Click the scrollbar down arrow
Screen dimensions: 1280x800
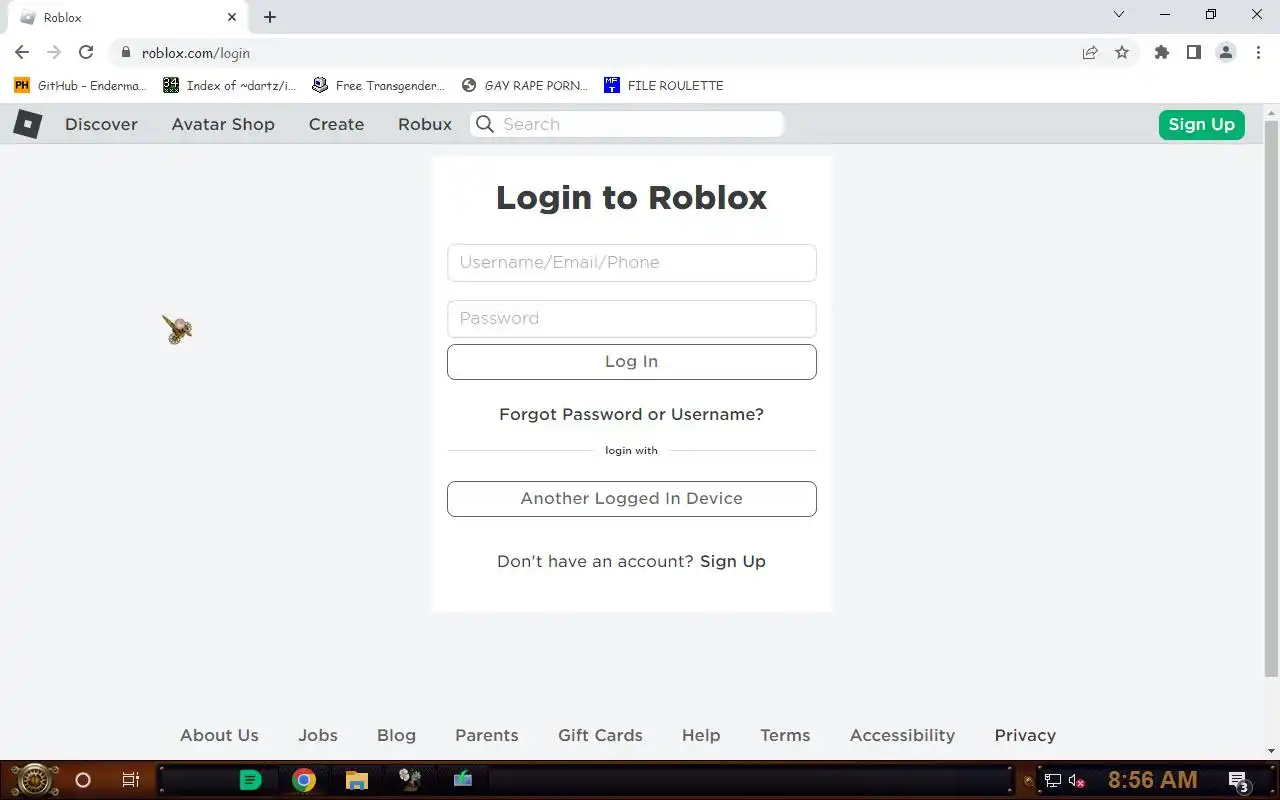point(1271,751)
